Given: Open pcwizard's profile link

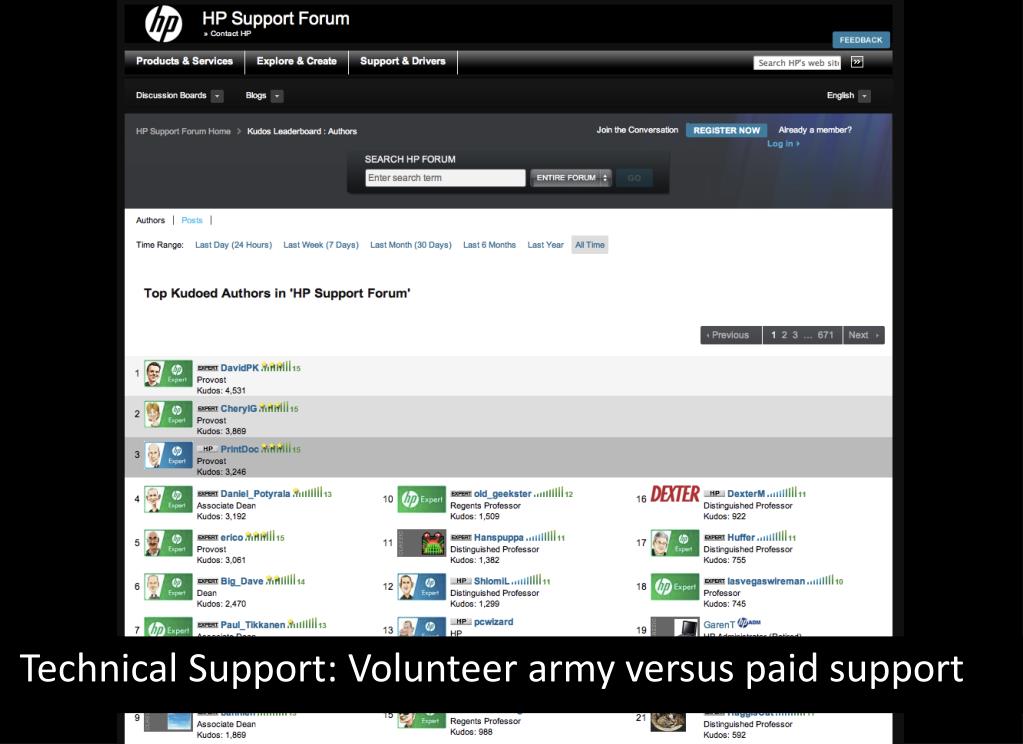Looking at the screenshot, I should (493, 622).
